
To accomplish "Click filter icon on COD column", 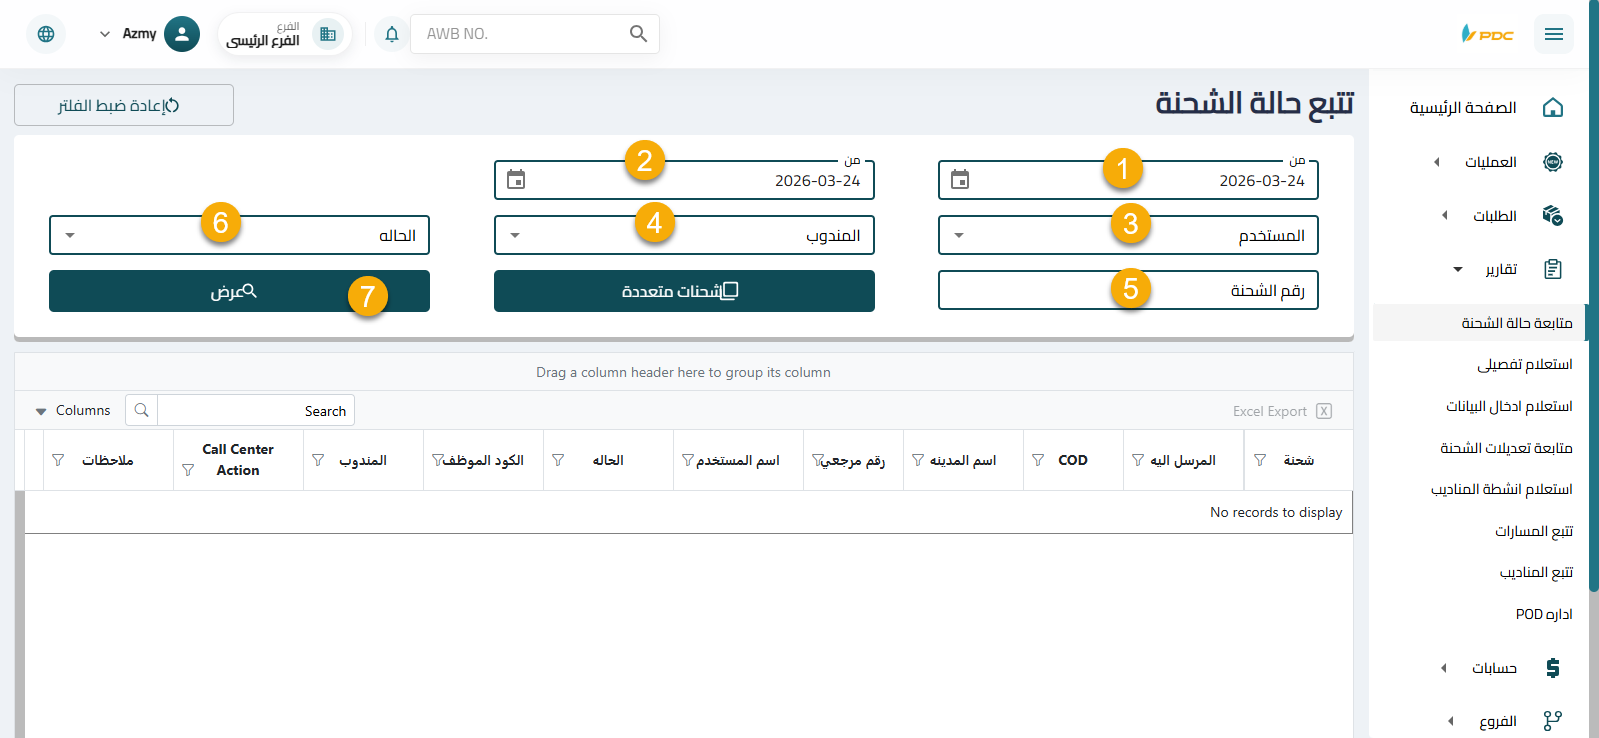I will tap(1038, 460).
